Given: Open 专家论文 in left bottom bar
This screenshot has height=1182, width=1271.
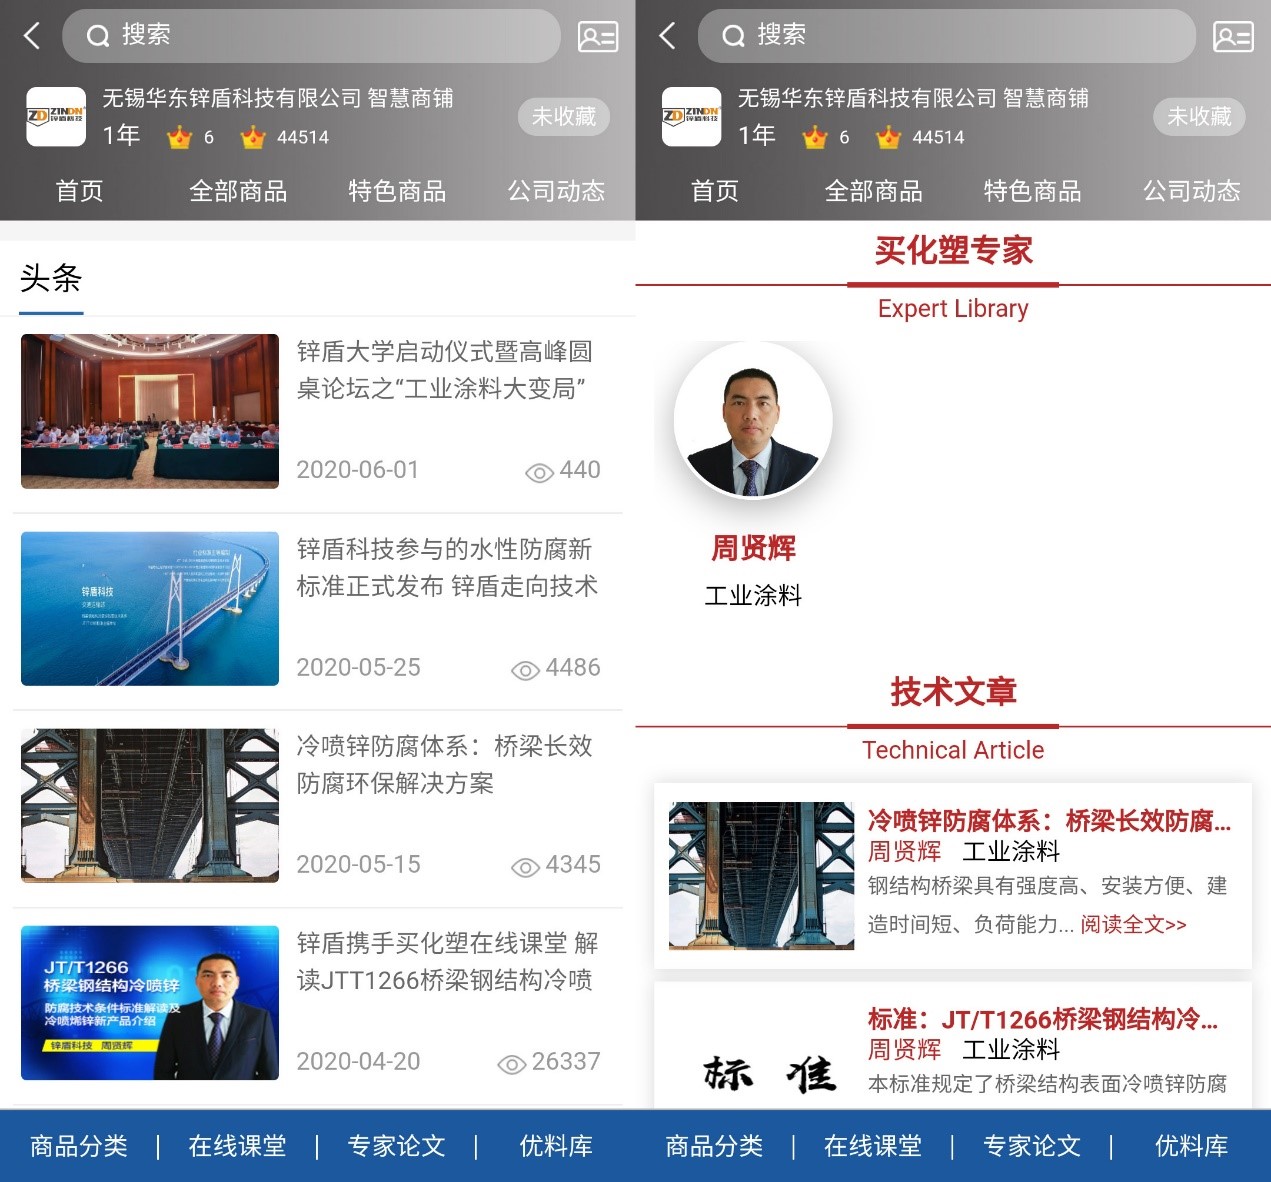Looking at the screenshot, I should [x=397, y=1146].
